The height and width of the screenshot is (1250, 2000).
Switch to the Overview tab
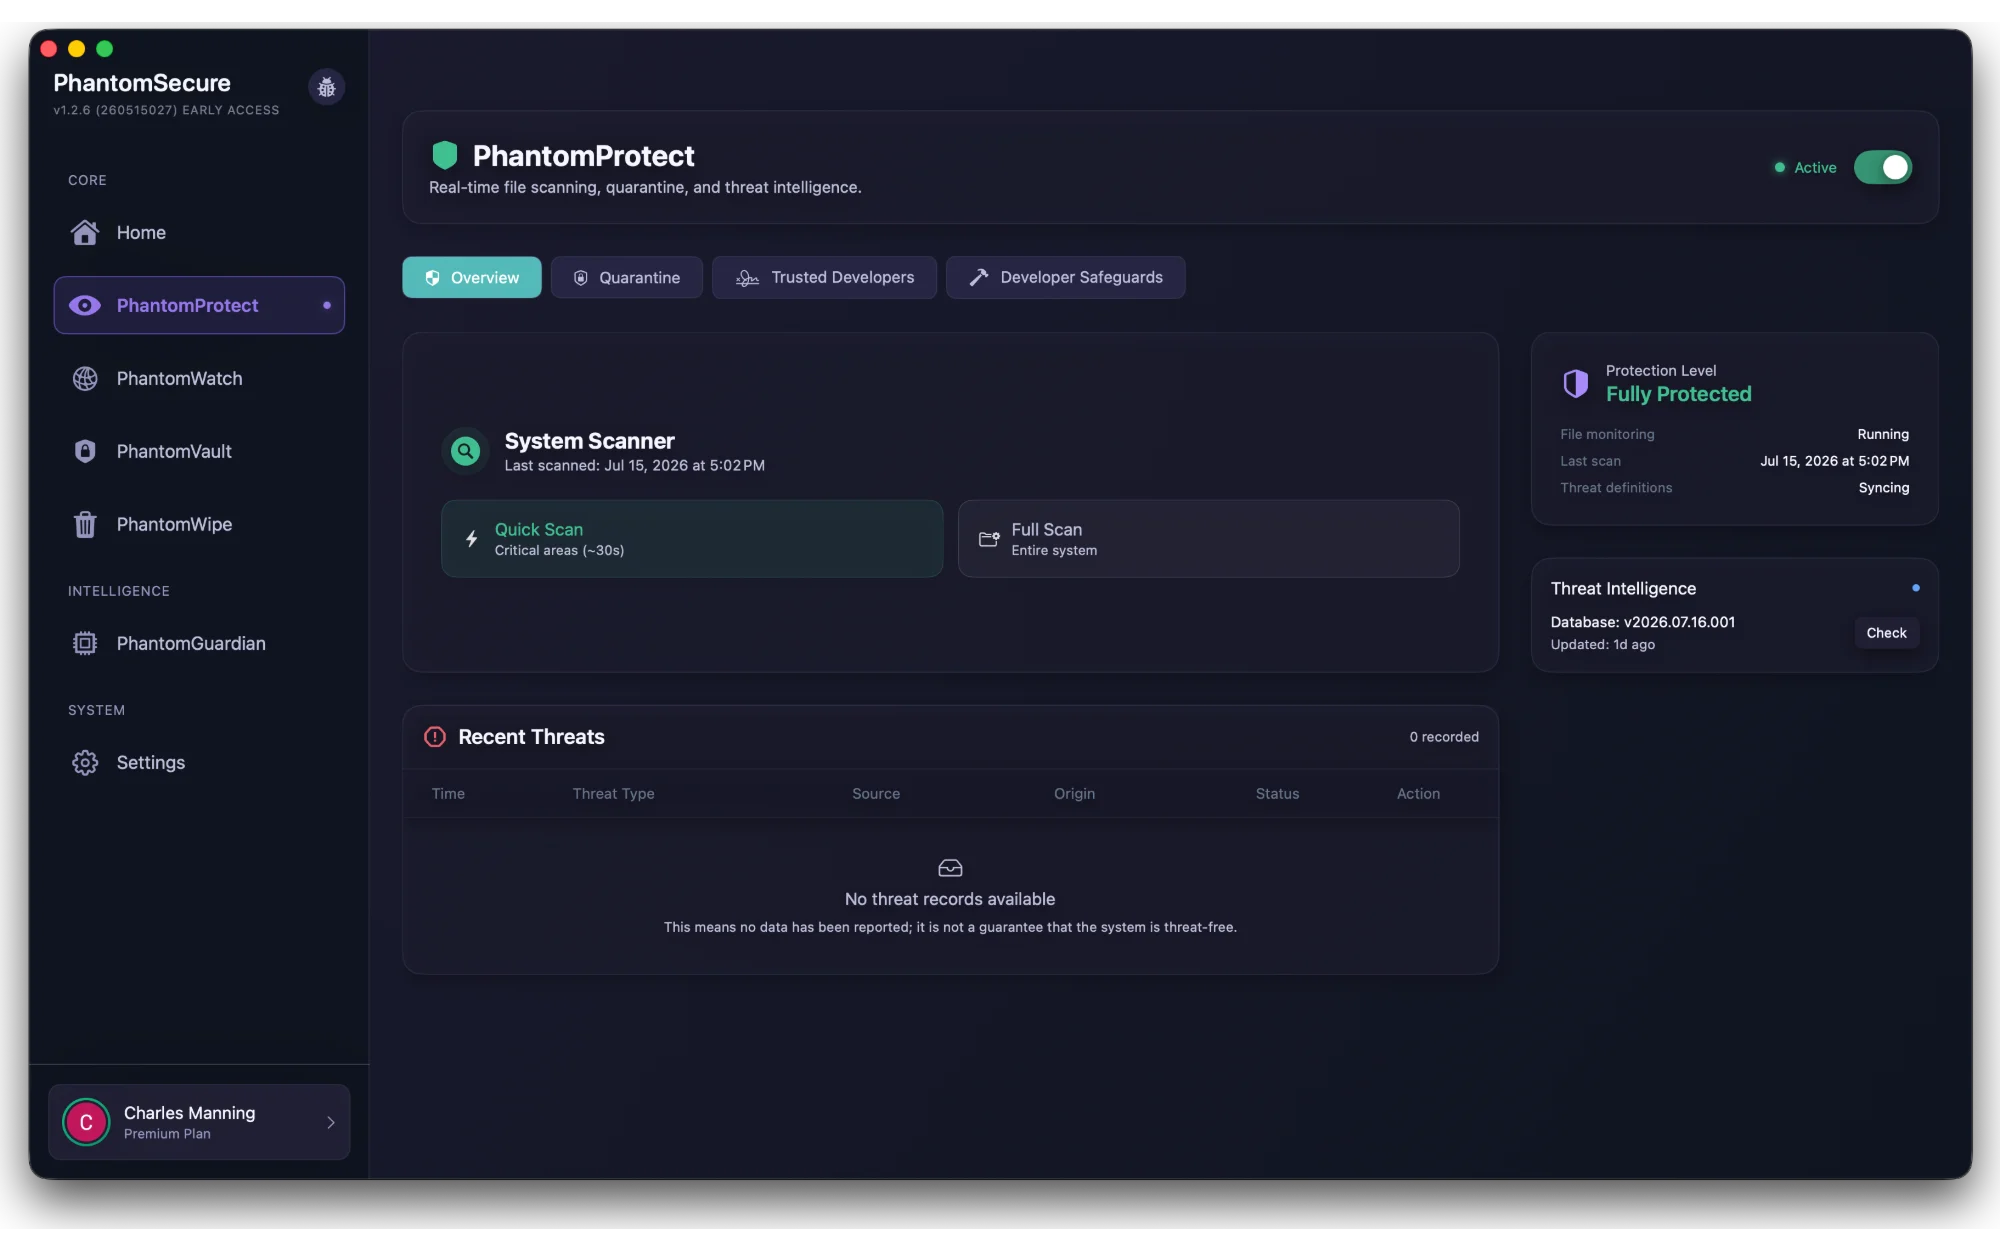pyautogui.click(x=472, y=277)
